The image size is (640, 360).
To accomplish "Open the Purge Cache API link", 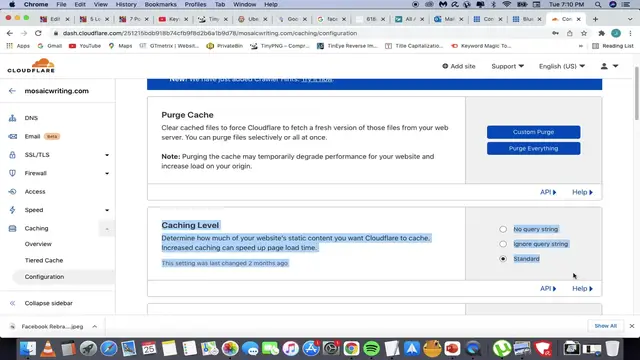I will click(x=548, y=192).
